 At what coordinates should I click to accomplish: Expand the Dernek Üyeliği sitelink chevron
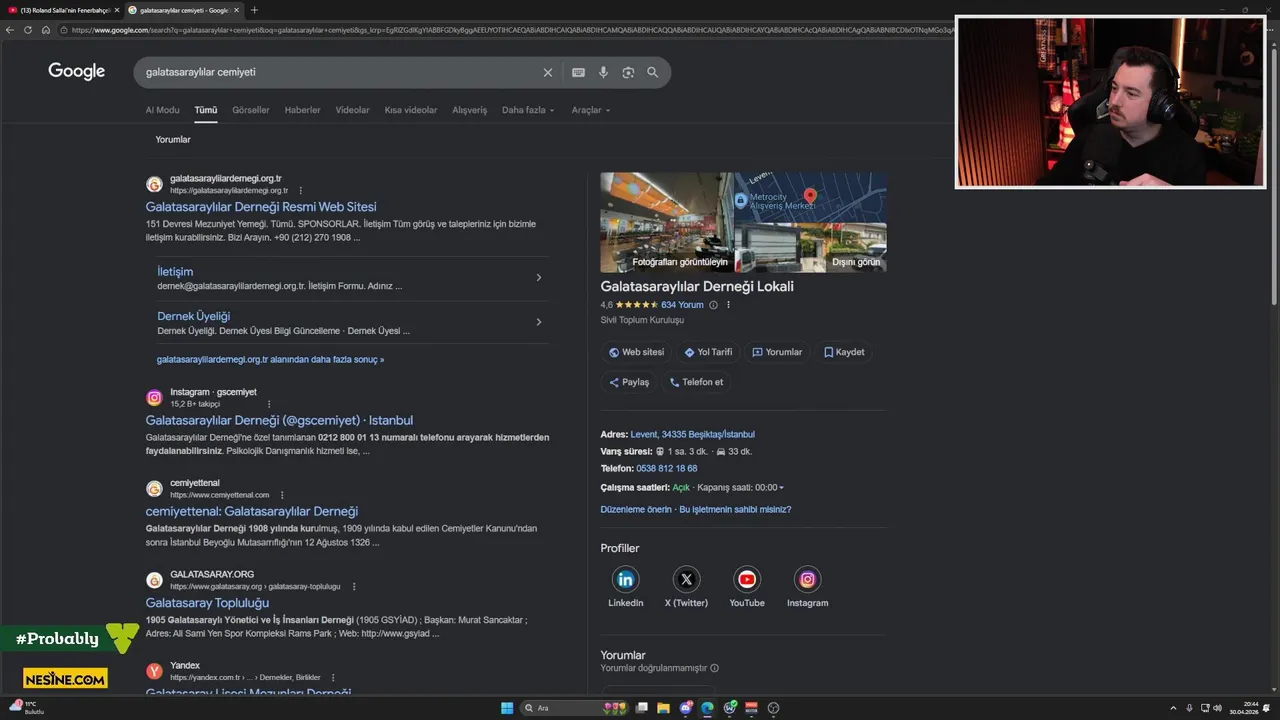point(538,322)
